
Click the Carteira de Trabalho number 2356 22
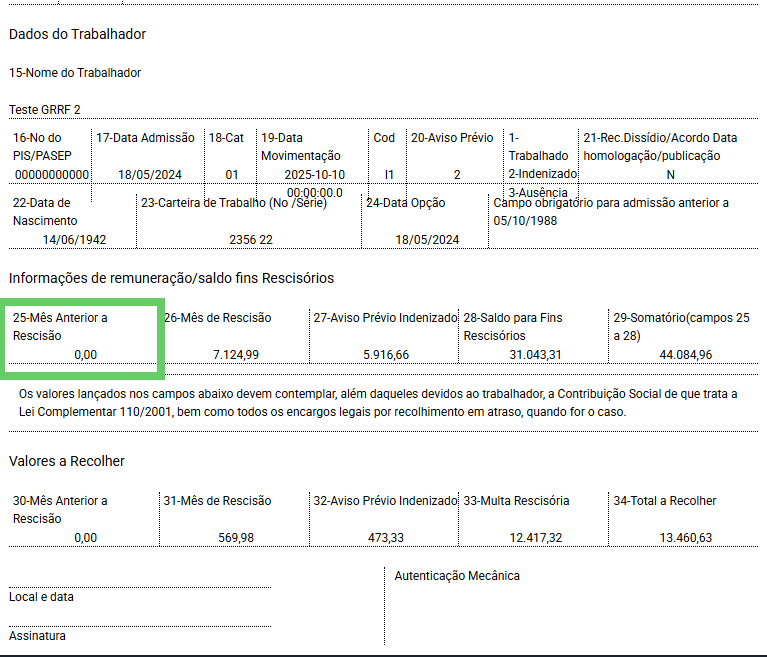click(251, 240)
